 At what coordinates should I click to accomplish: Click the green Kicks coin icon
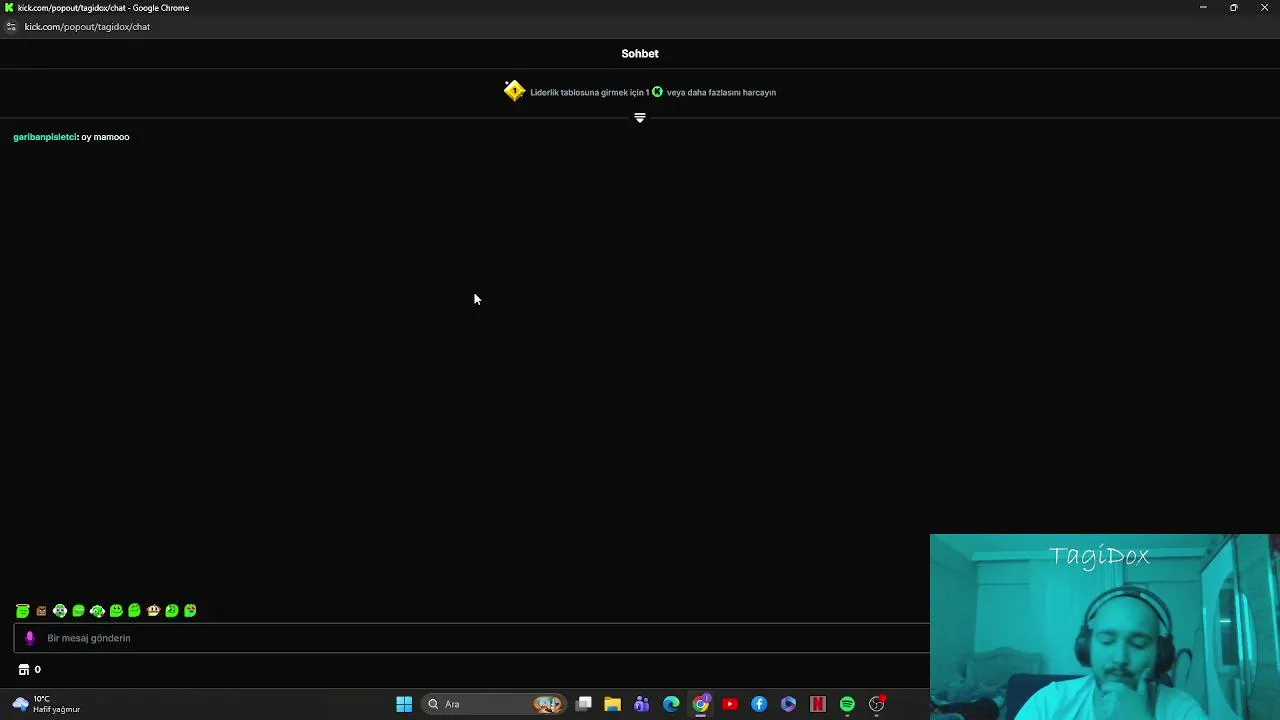657,92
